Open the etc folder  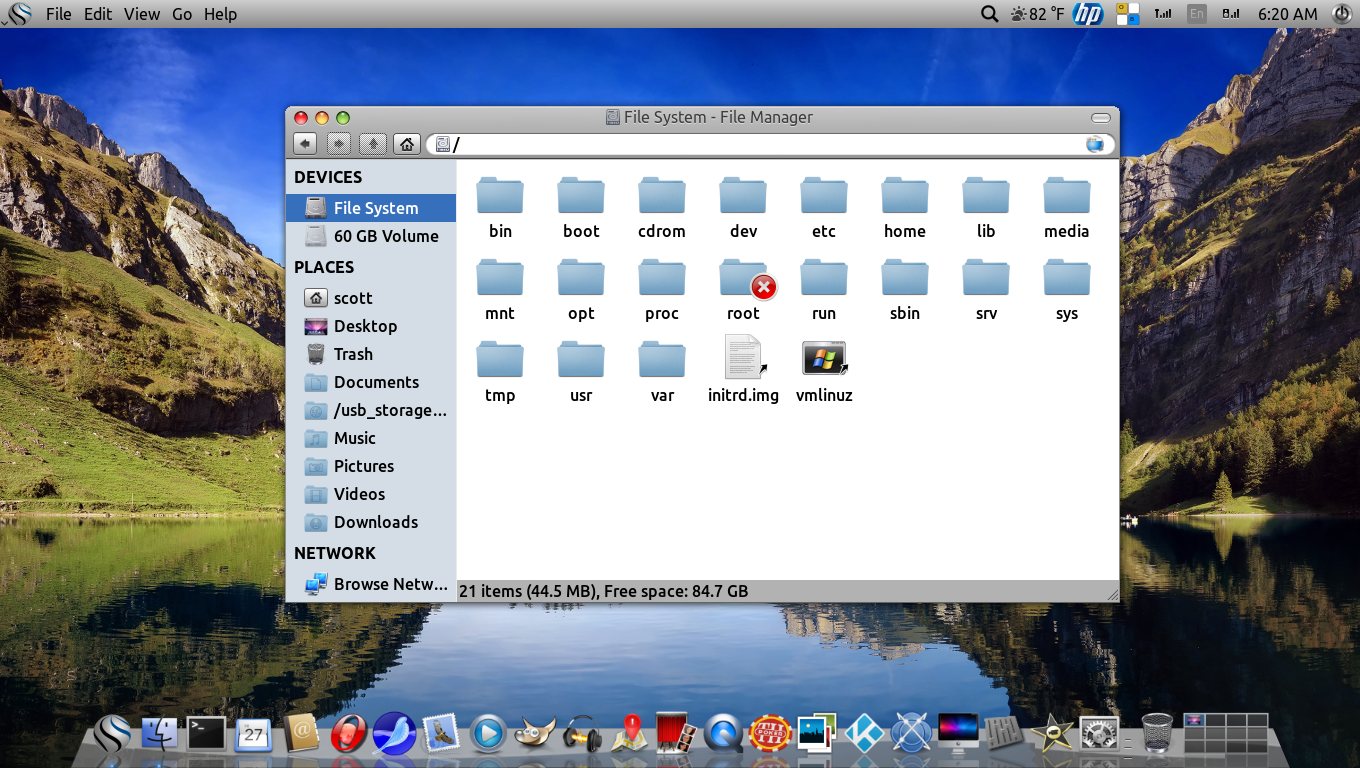click(824, 196)
